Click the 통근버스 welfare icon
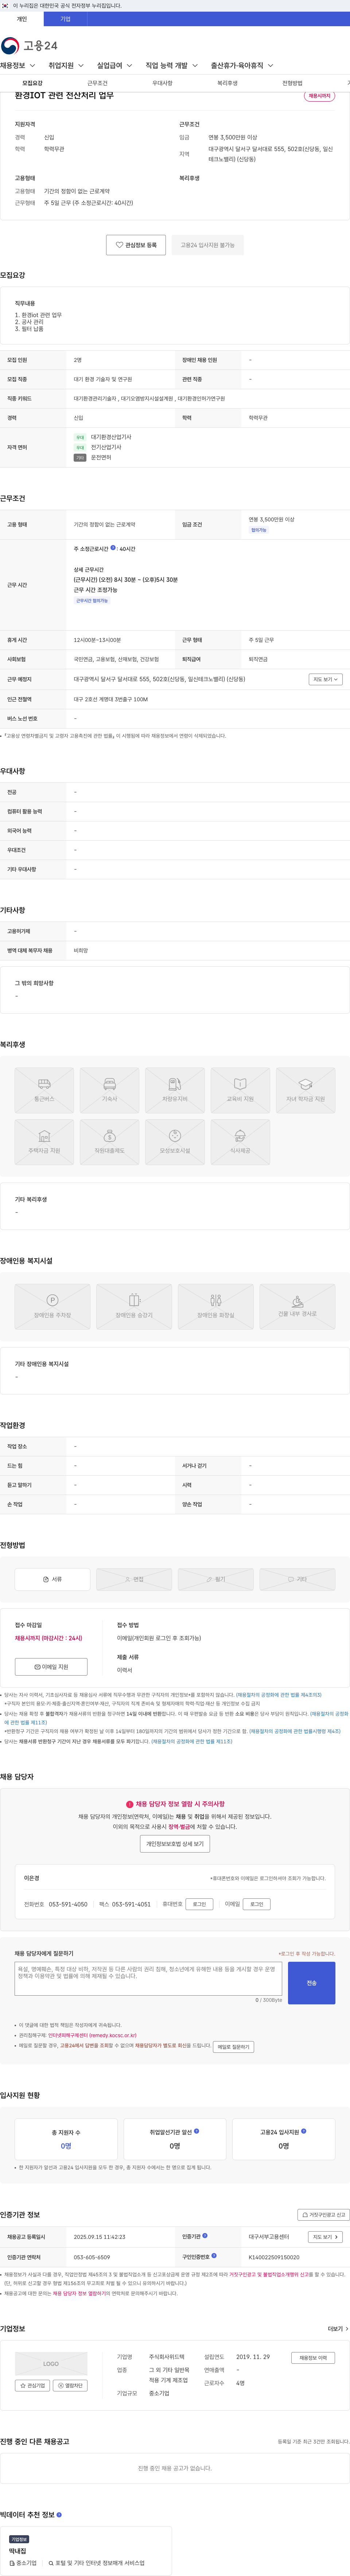The width and height of the screenshot is (350, 2576). 44,1090
